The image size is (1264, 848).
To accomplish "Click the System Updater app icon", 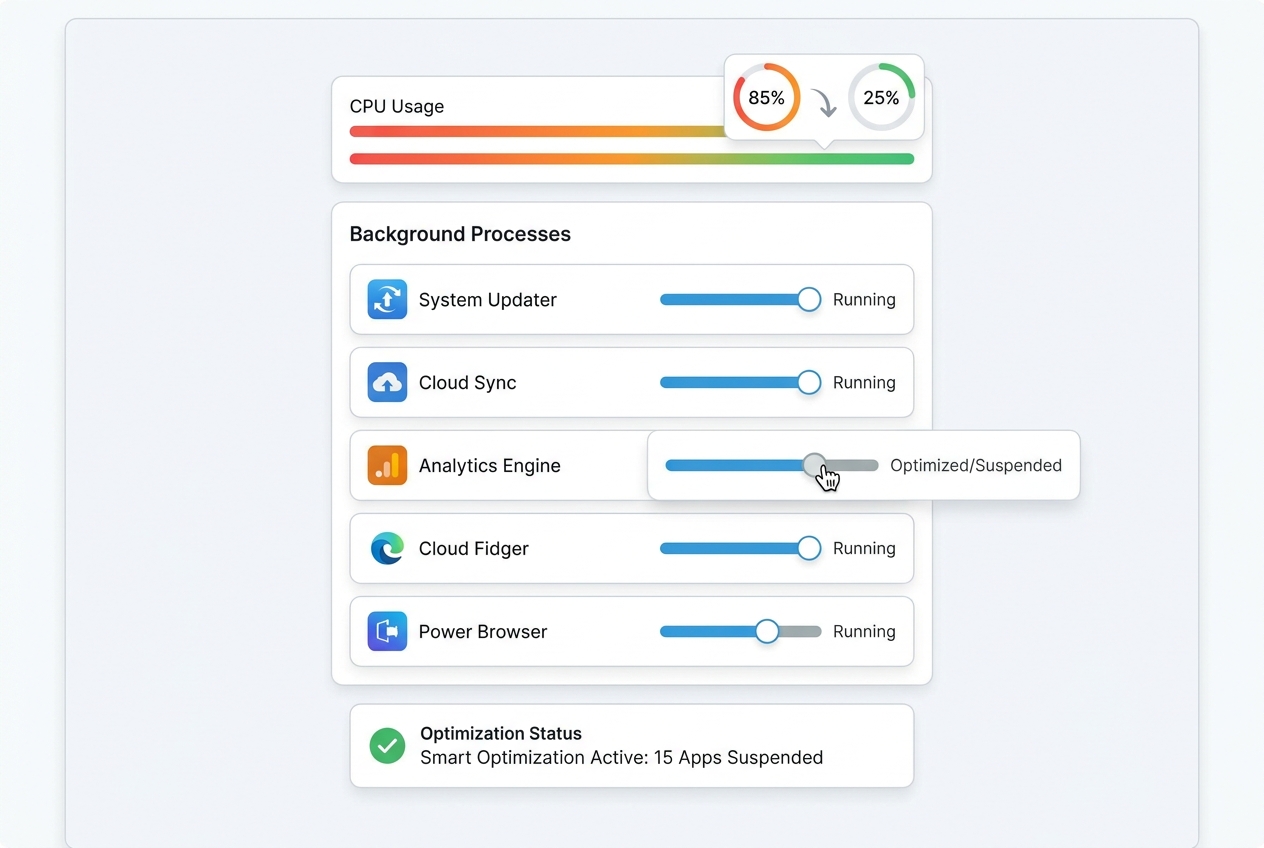I will tap(387, 299).
